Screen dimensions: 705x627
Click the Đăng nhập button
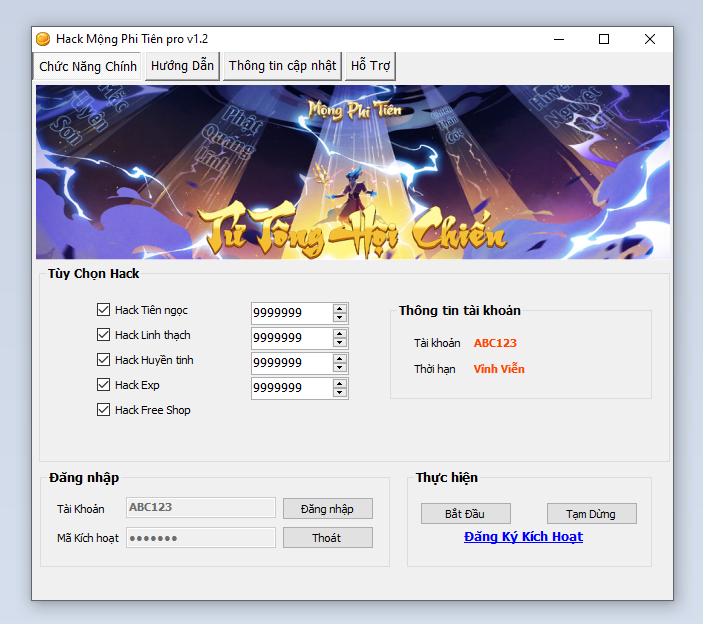[x=327, y=509]
